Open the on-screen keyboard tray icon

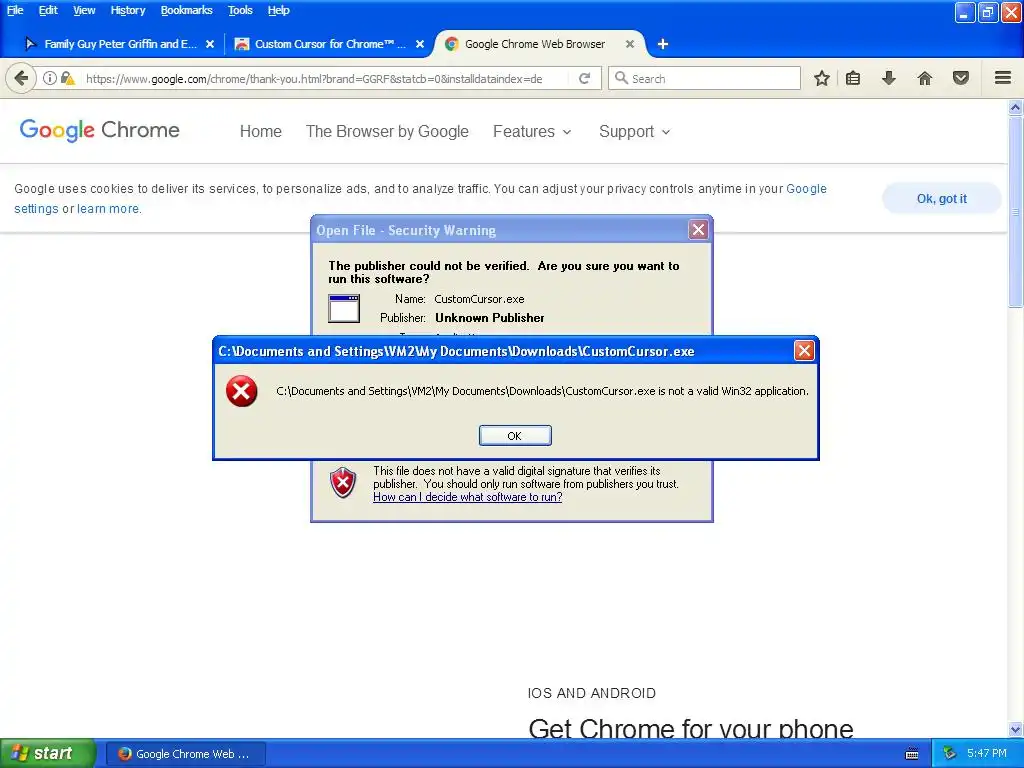(912, 754)
